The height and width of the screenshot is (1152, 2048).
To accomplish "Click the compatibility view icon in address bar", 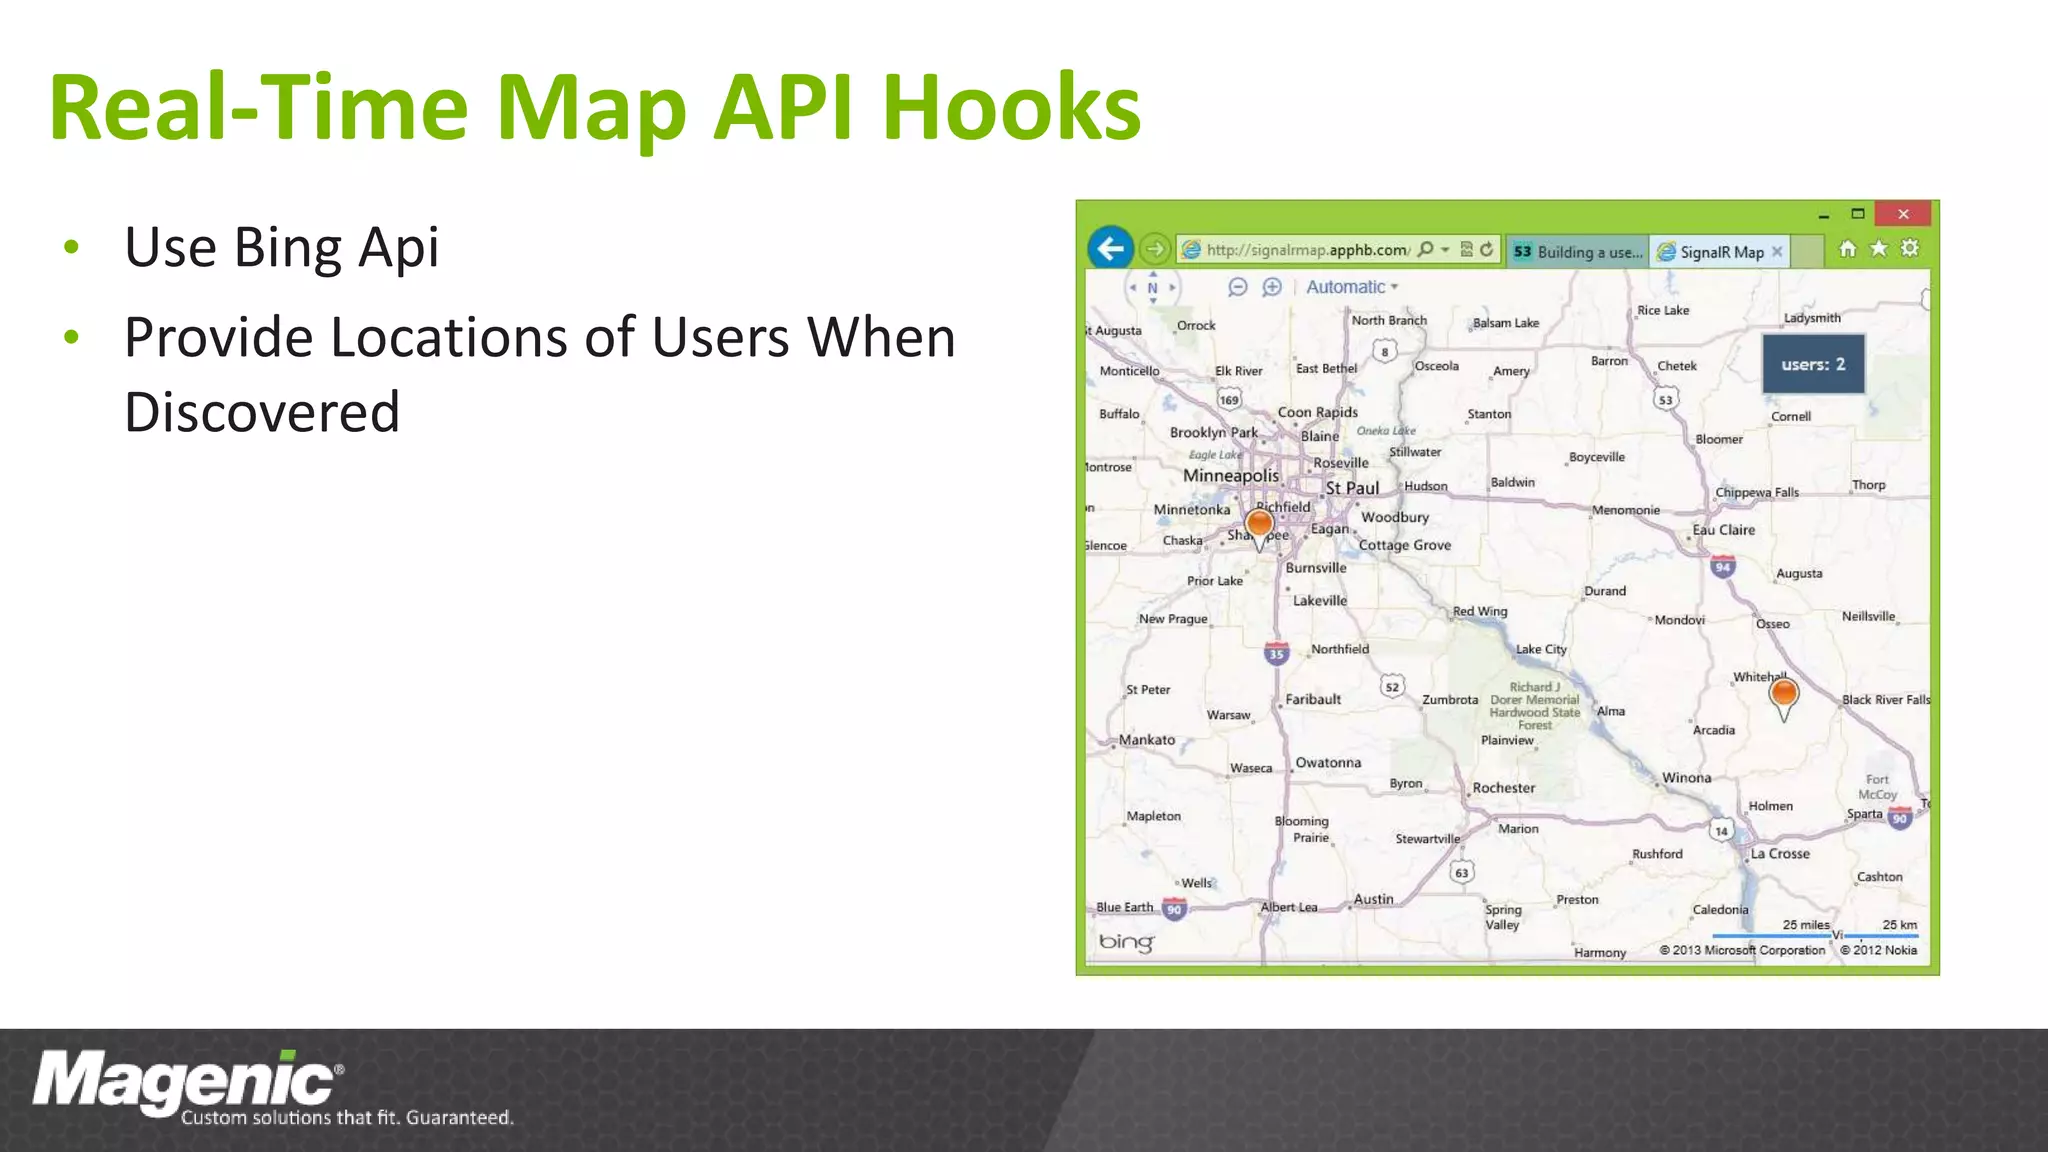I will [1466, 249].
